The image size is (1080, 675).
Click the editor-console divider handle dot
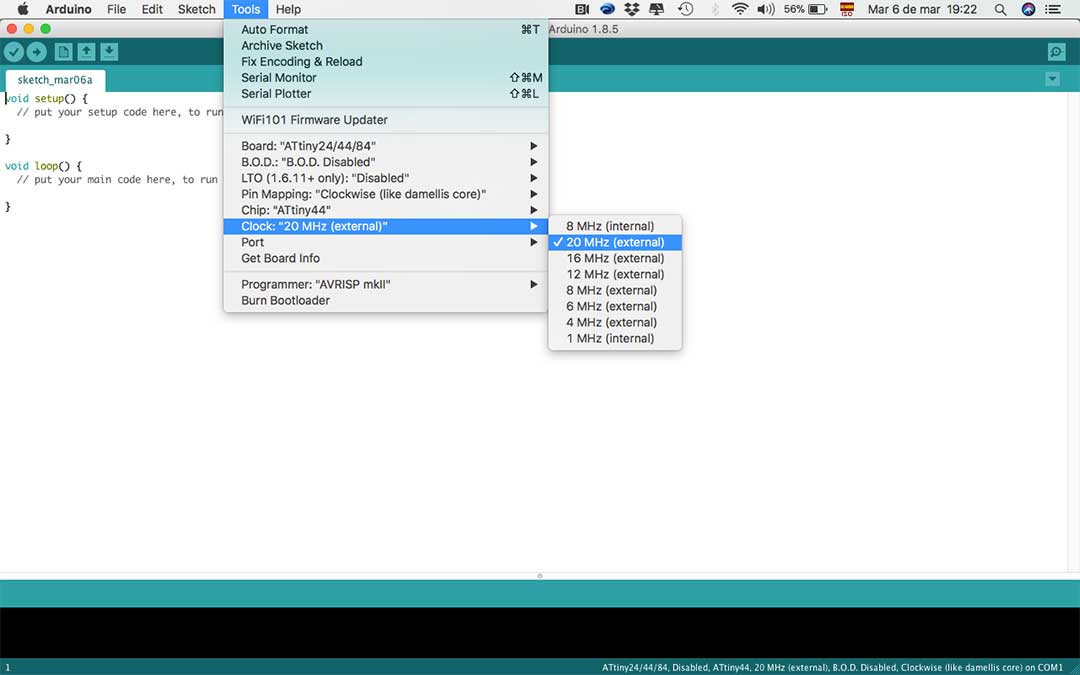540,576
